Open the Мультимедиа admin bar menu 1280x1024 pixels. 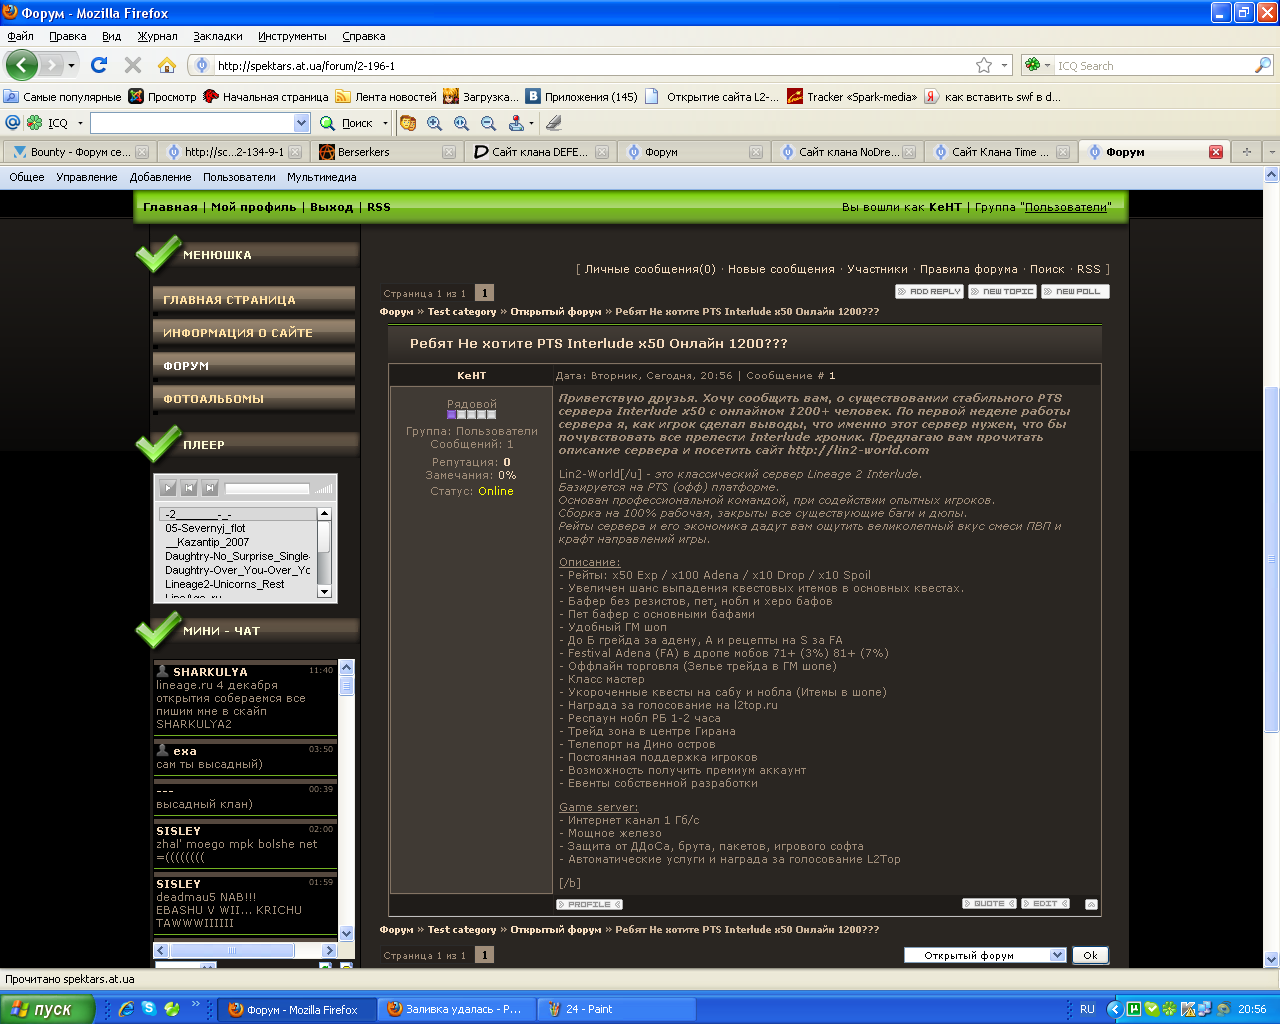[322, 177]
